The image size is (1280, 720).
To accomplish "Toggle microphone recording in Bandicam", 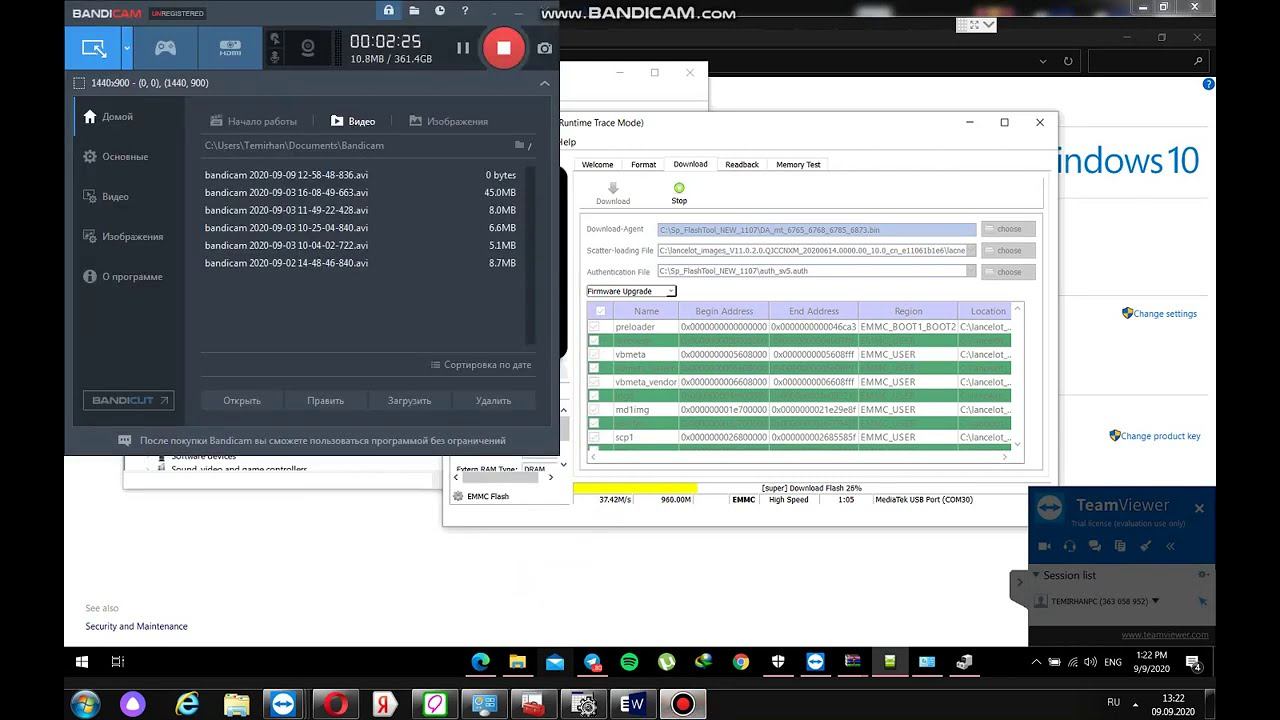I will (275, 58).
